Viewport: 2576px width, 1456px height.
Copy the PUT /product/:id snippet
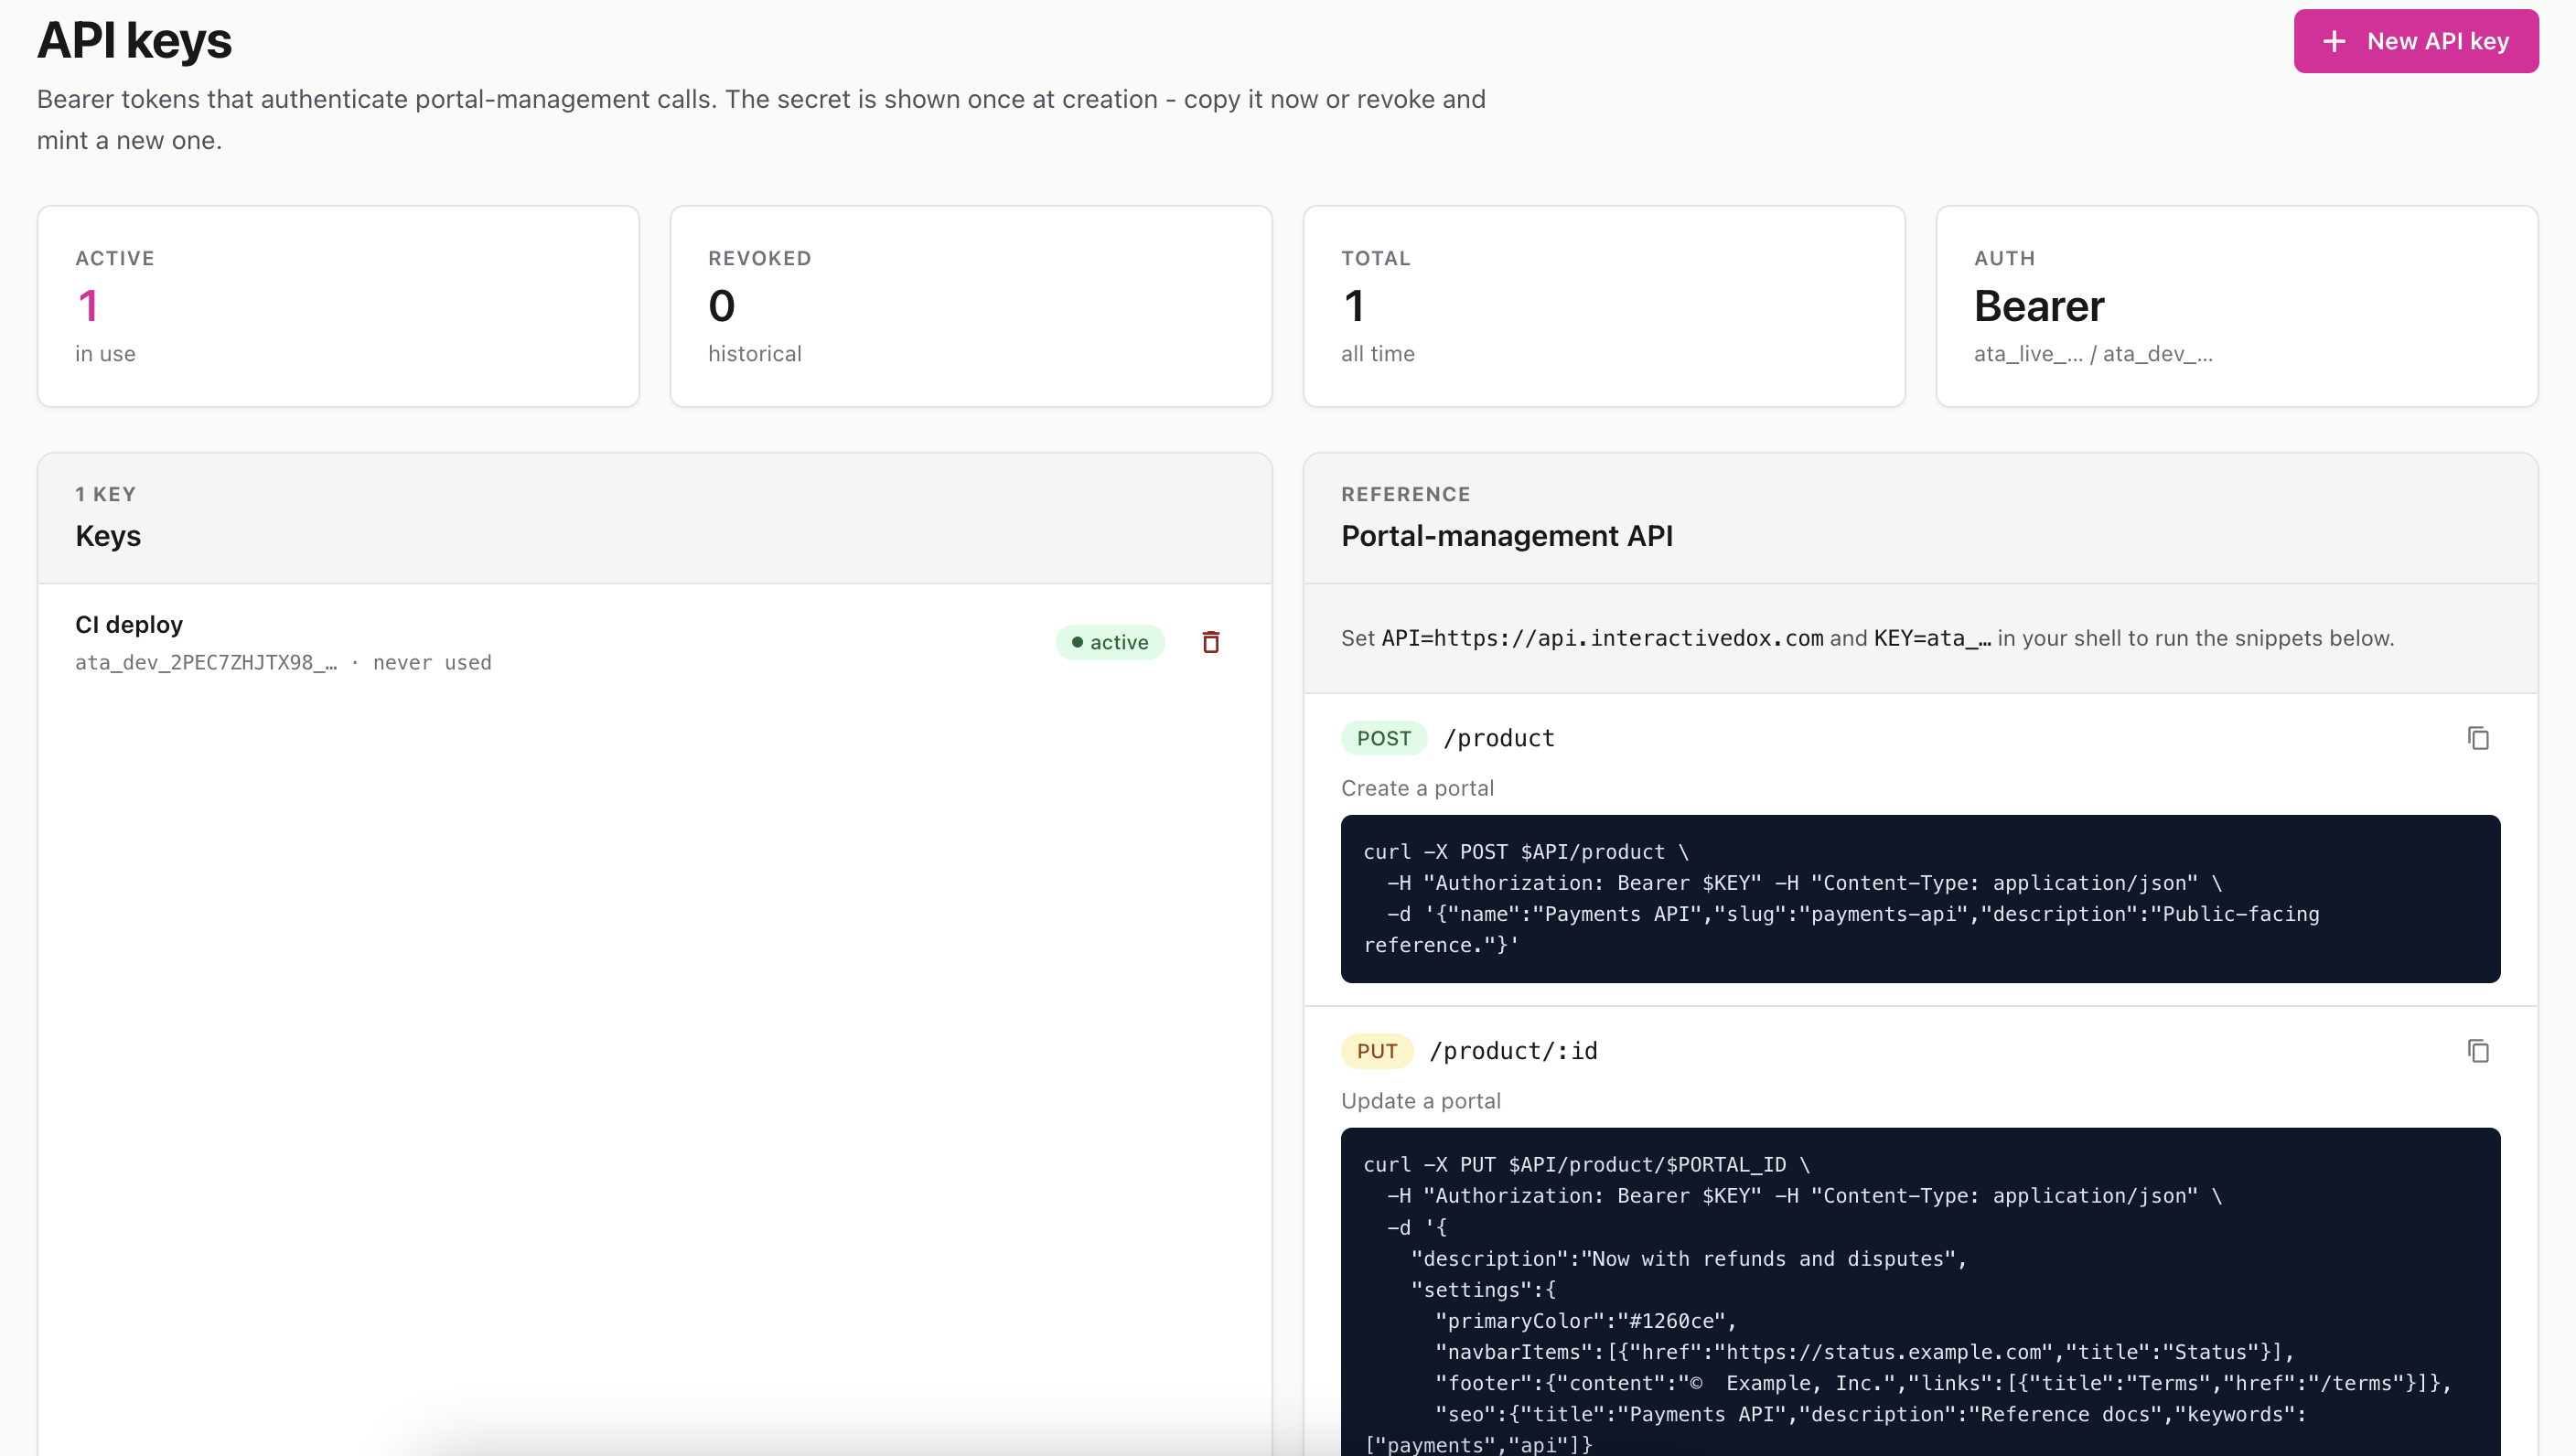(x=2478, y=1051)
